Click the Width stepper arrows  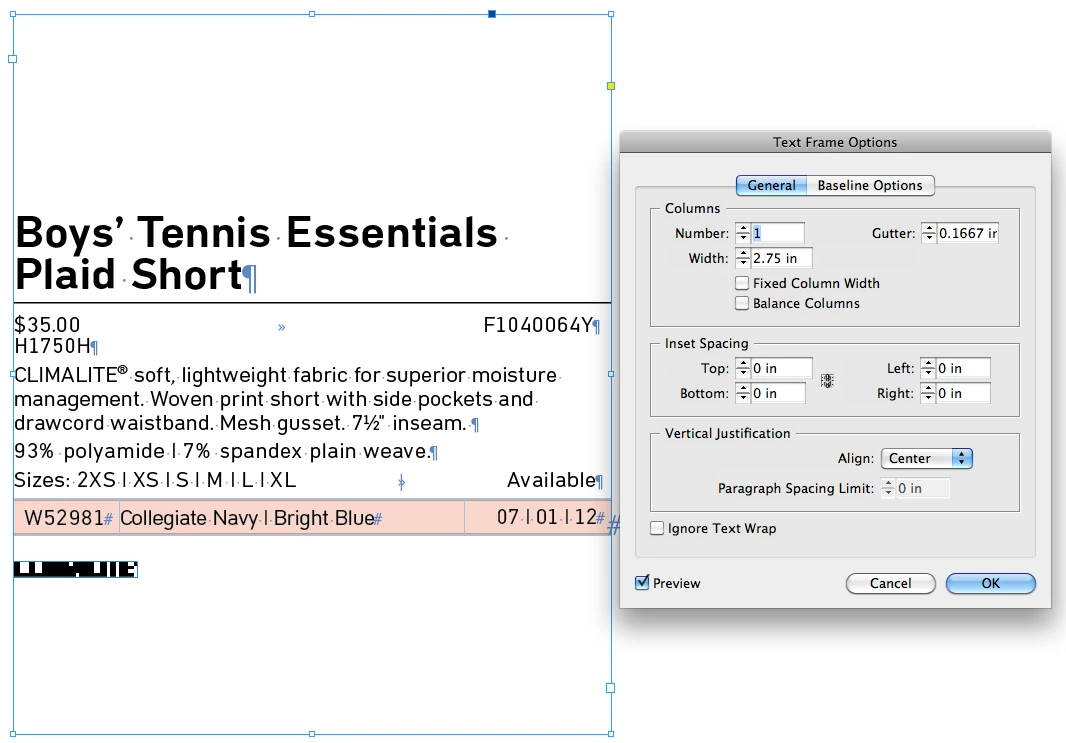[742, 258]
